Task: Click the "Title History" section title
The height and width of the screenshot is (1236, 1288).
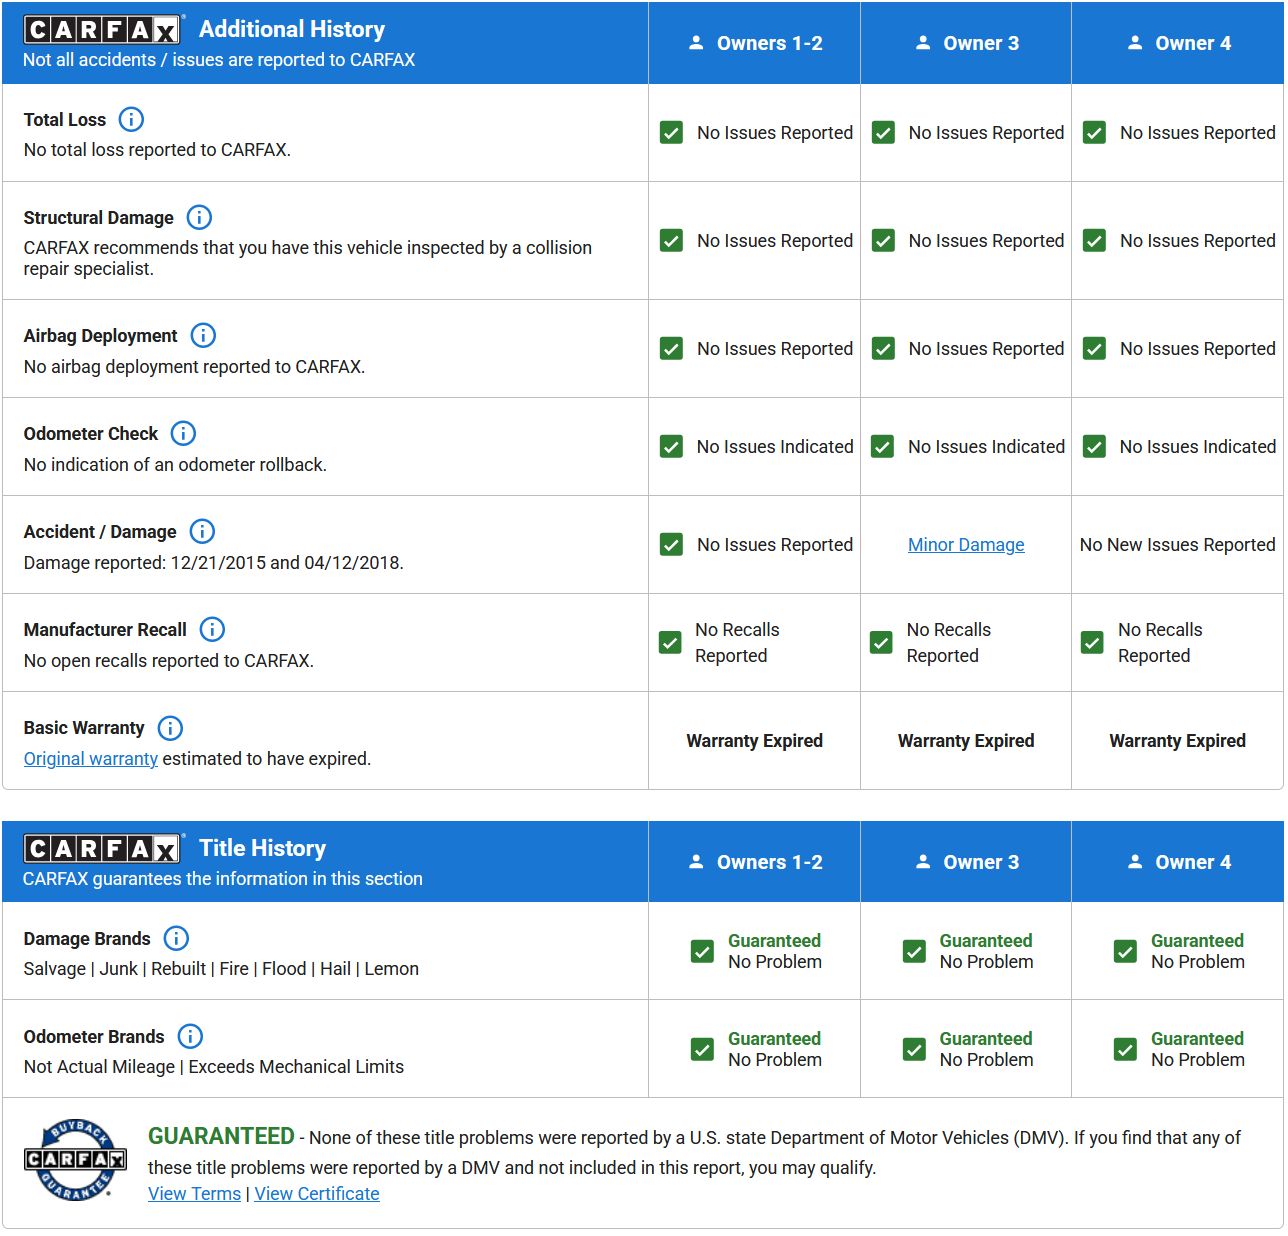Action: [263, 849]
